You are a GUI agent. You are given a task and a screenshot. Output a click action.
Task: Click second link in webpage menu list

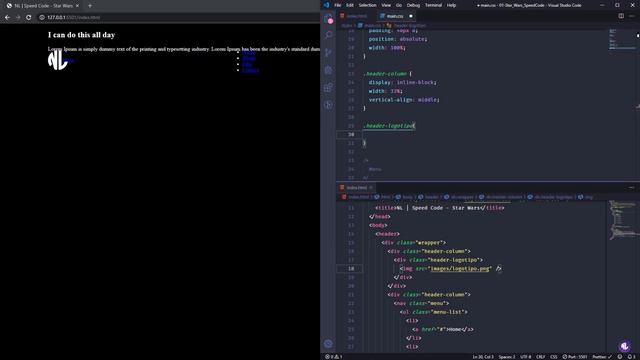point(249,58)
